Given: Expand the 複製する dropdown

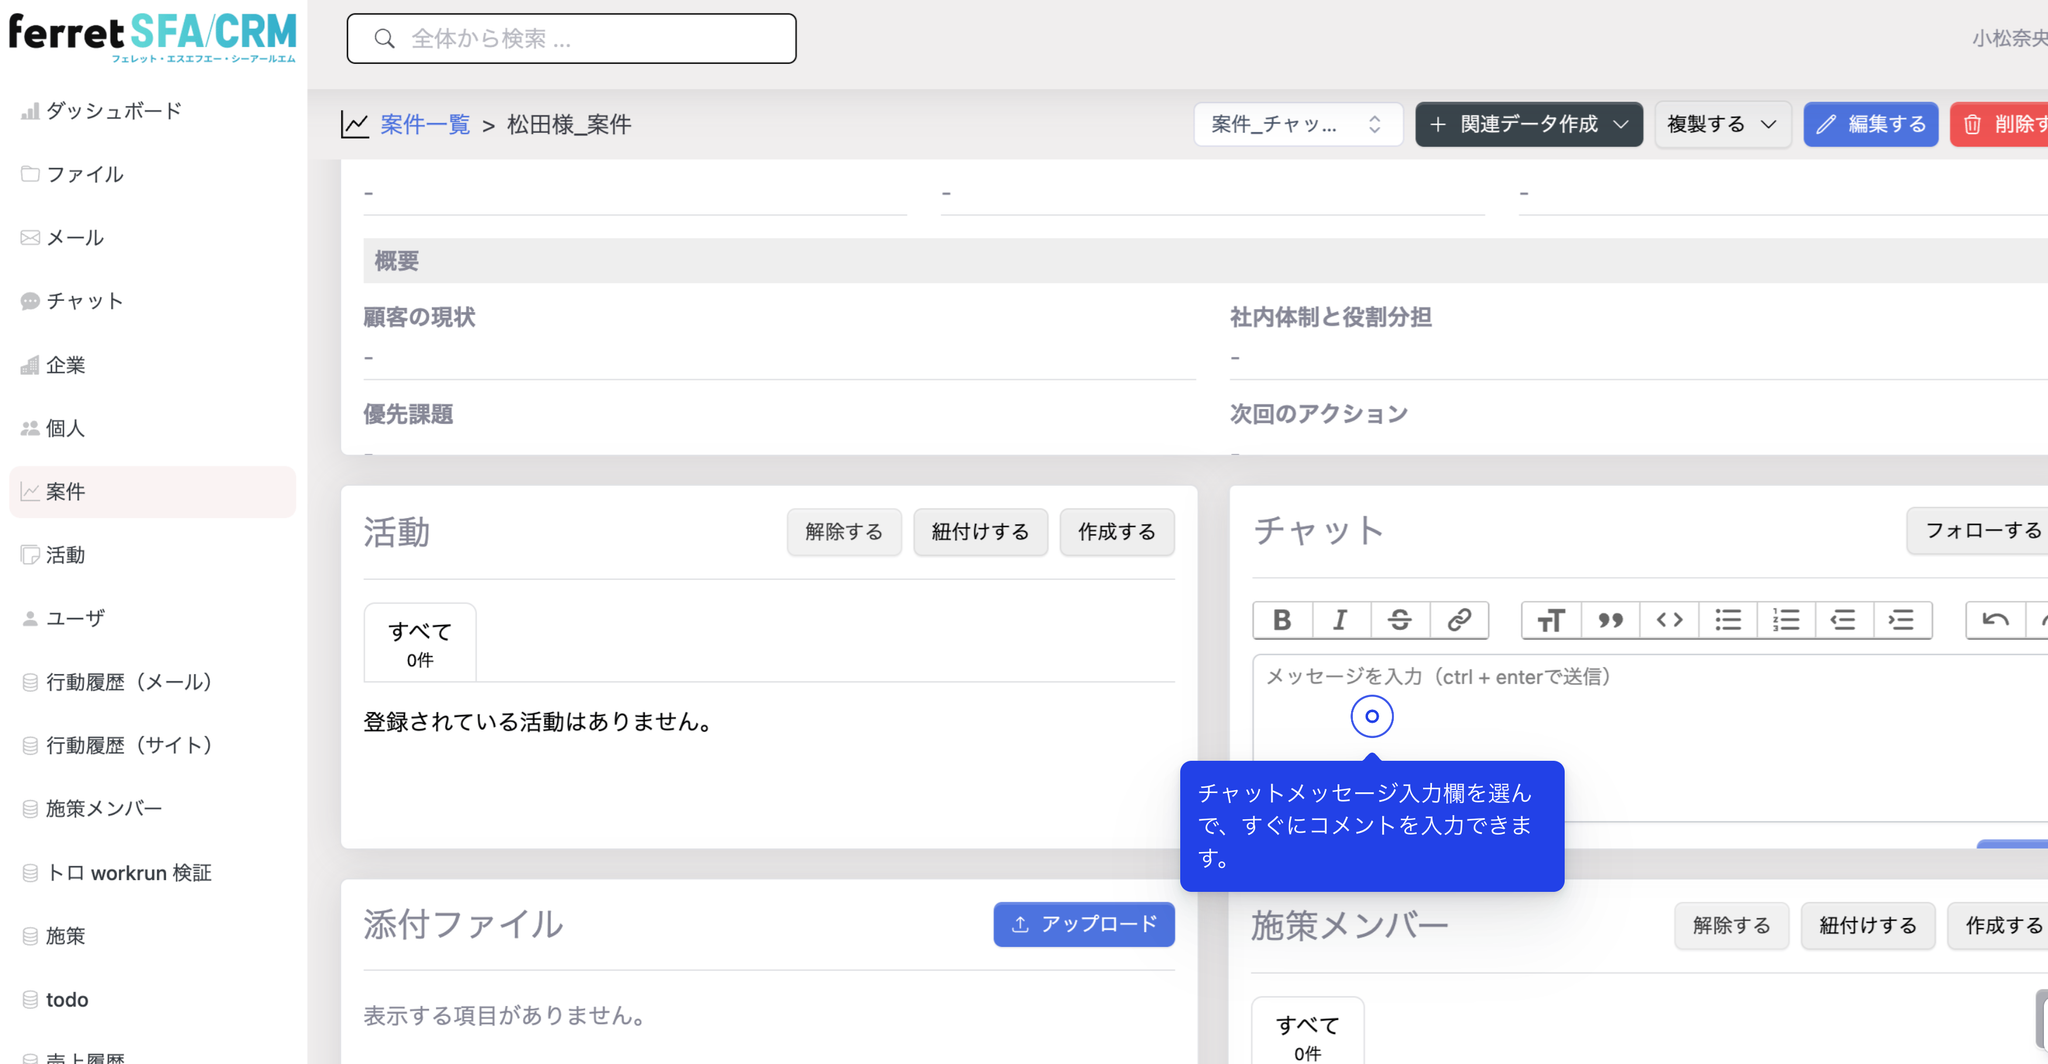Looking at the screenshot, I should [x=1723, y=125].
